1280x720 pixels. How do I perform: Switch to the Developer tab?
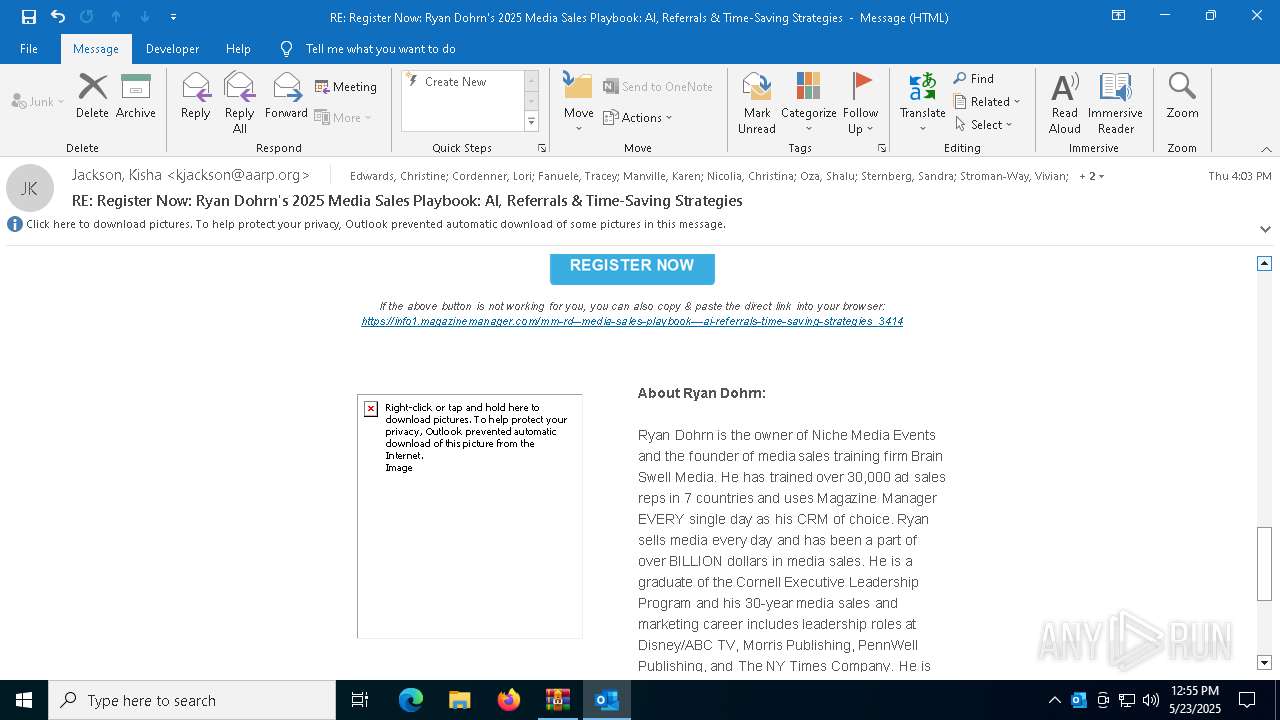(x=172, y=49)
